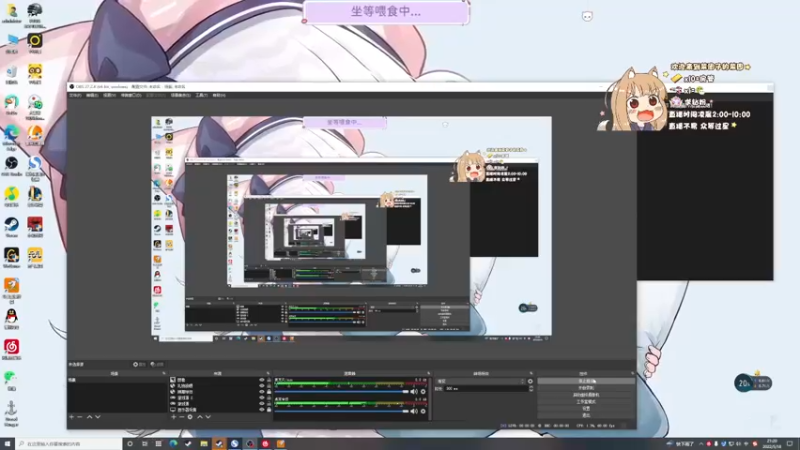800x450 pixels.
Task: Click the source Properties button above Scenes
Action: pos(139,364)
